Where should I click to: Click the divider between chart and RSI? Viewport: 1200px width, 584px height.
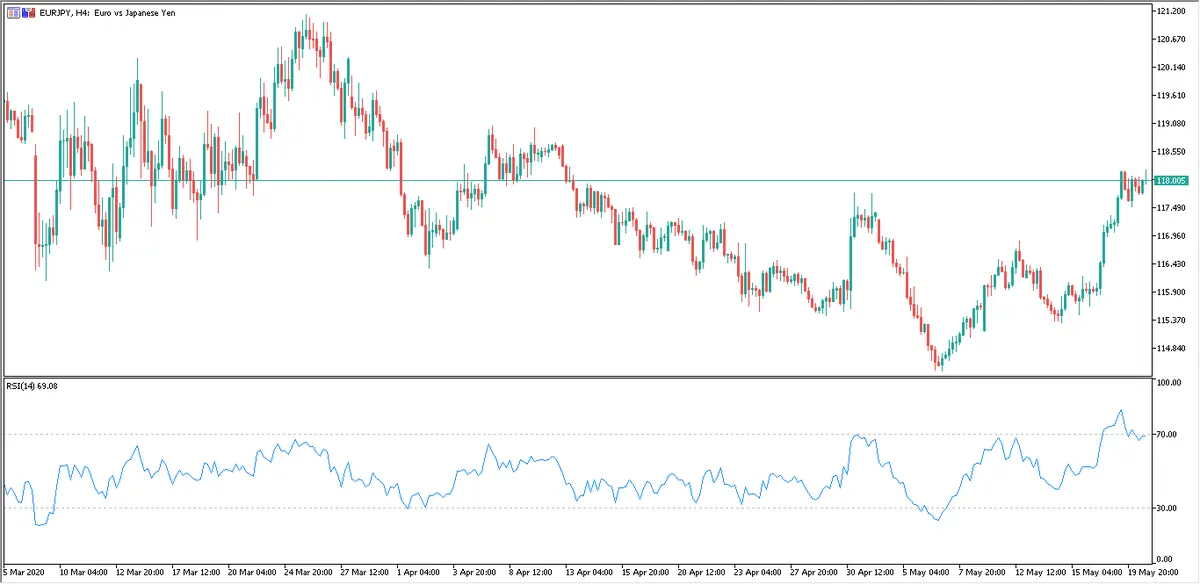click(575, 377)
